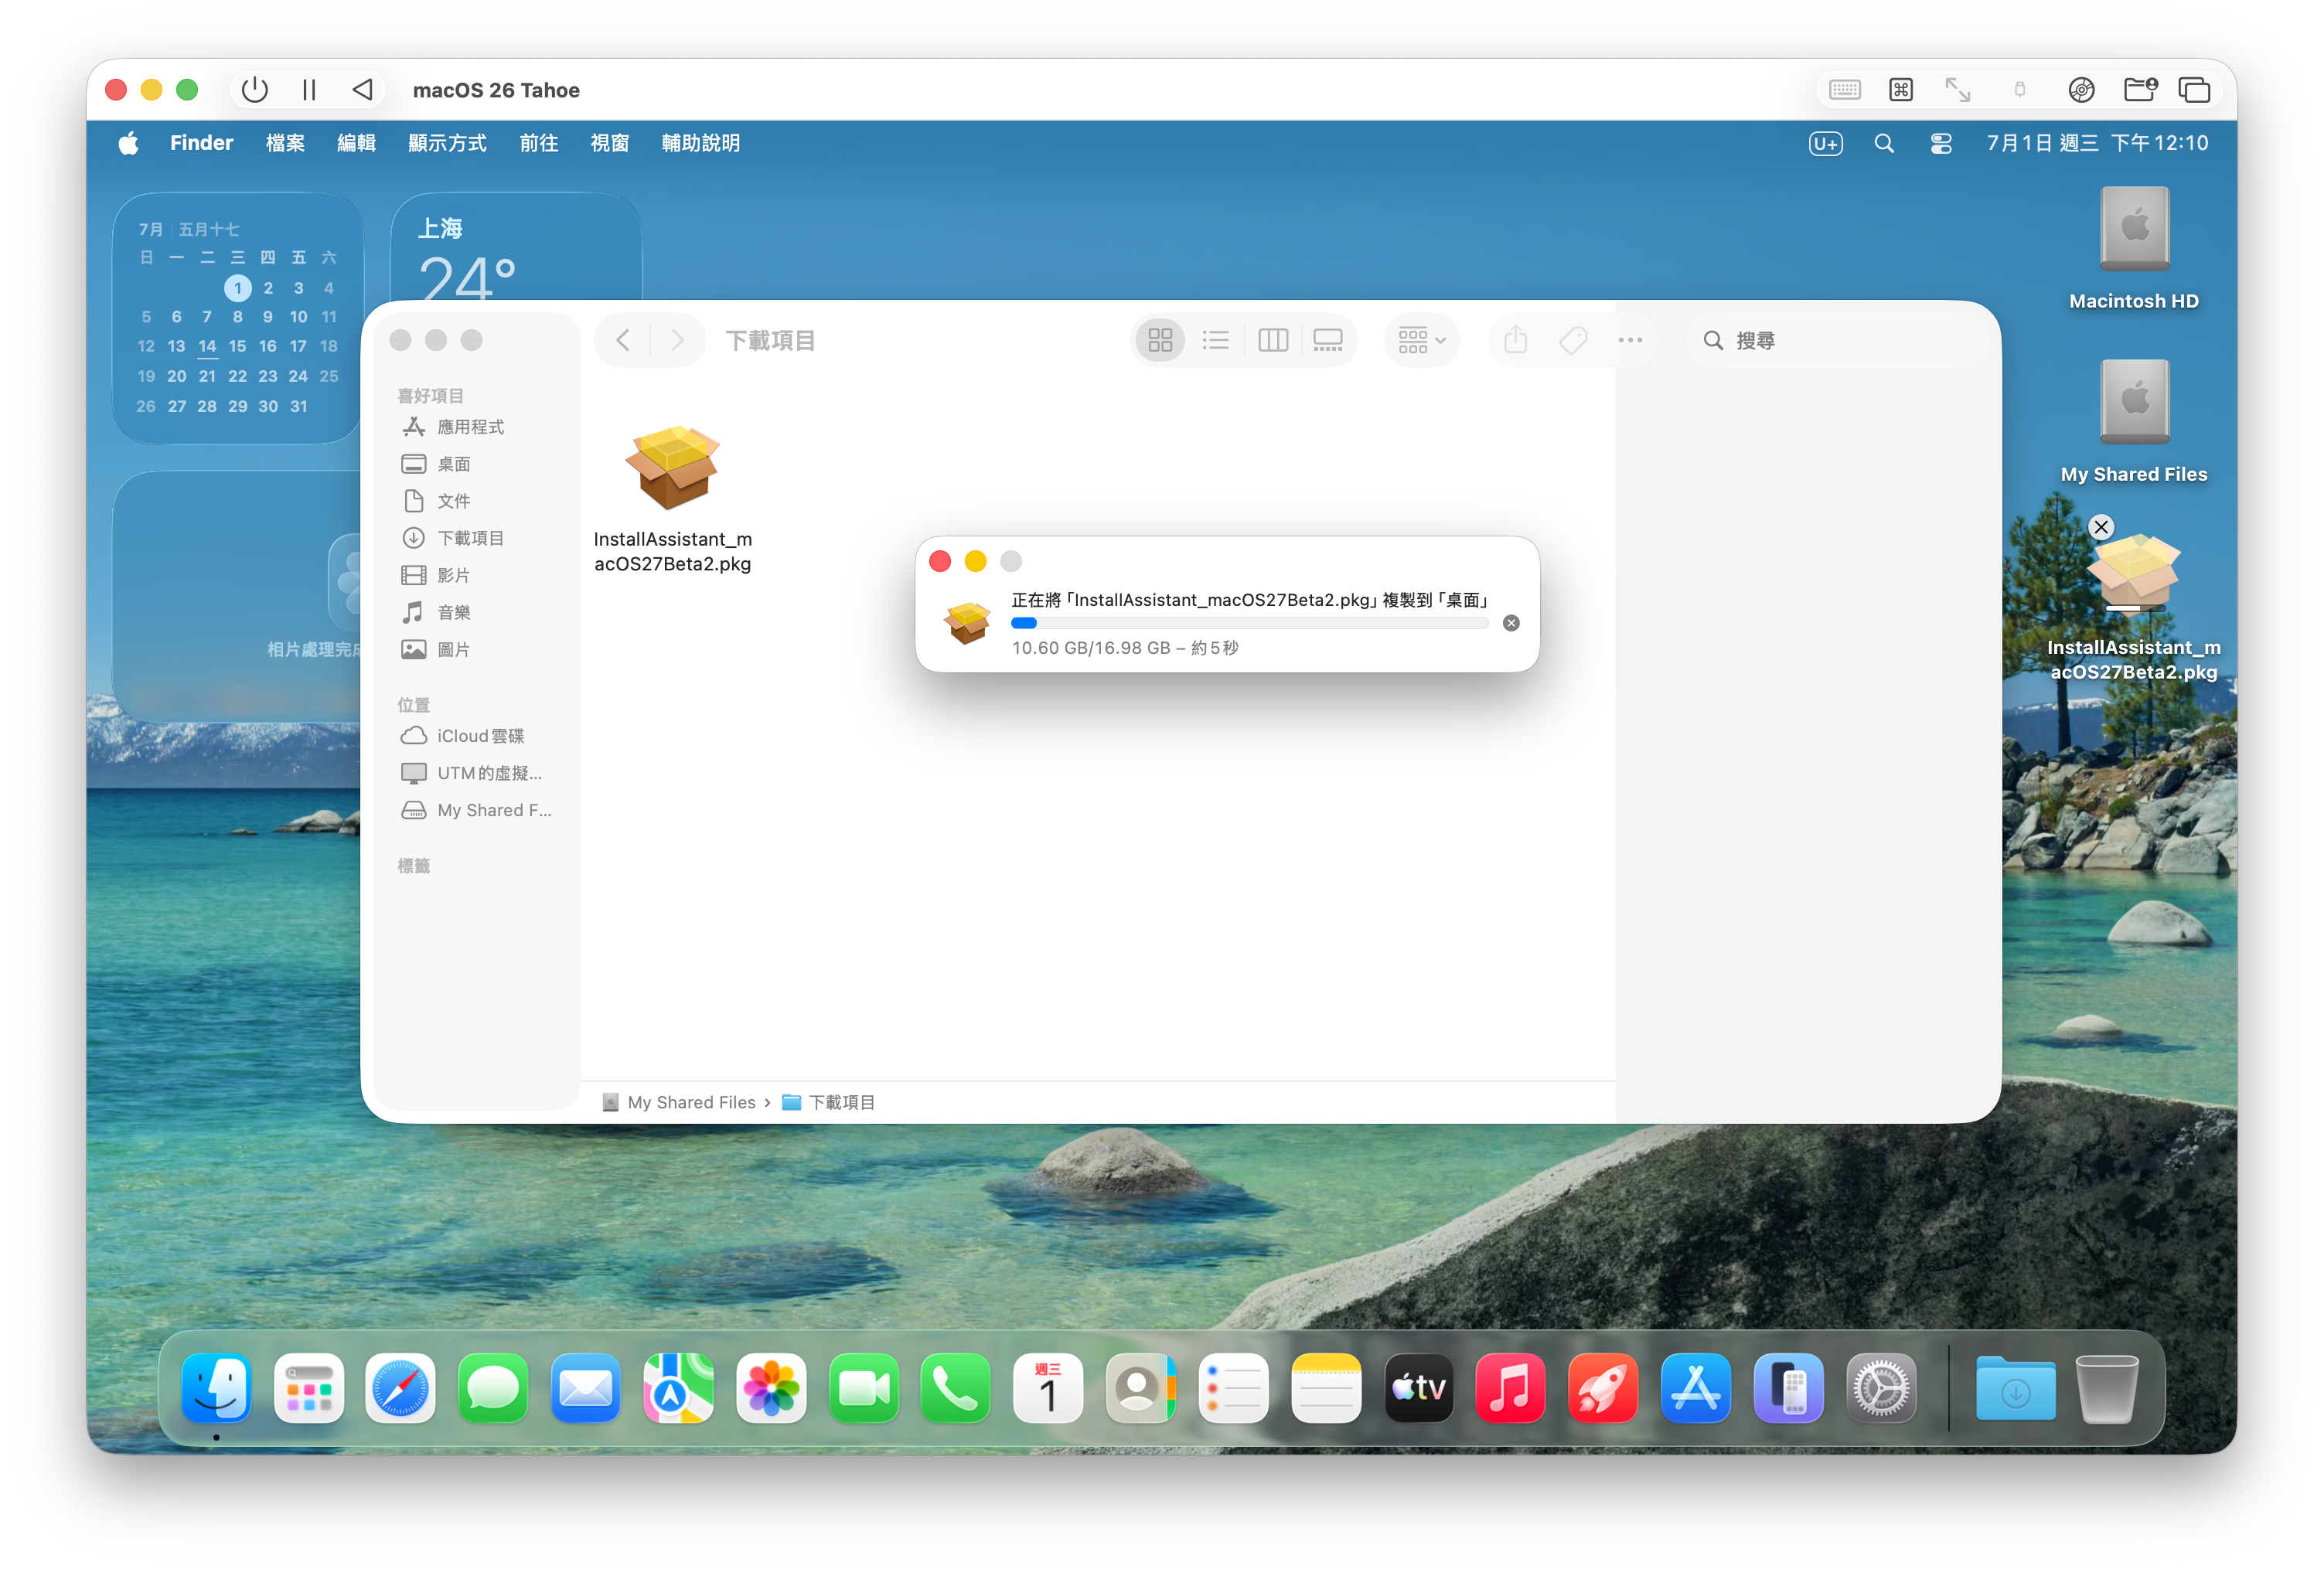The width and height of the screenshot is (2324, 1569).
Task: Select InstallAssistant_macOS27Beta2.pkg in the Finder window
Action: 672,497
